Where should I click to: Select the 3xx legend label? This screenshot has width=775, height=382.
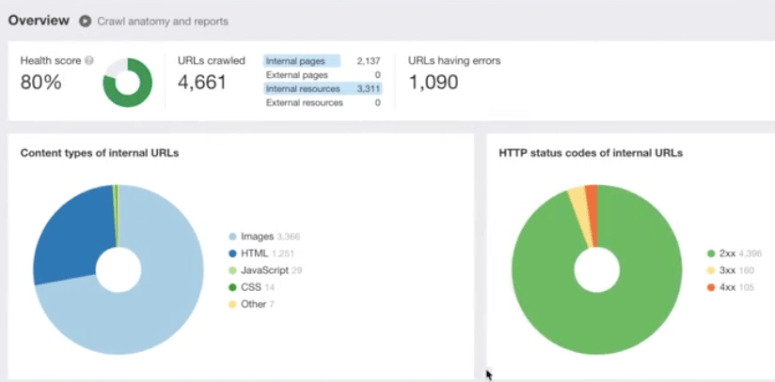point(728,270)
